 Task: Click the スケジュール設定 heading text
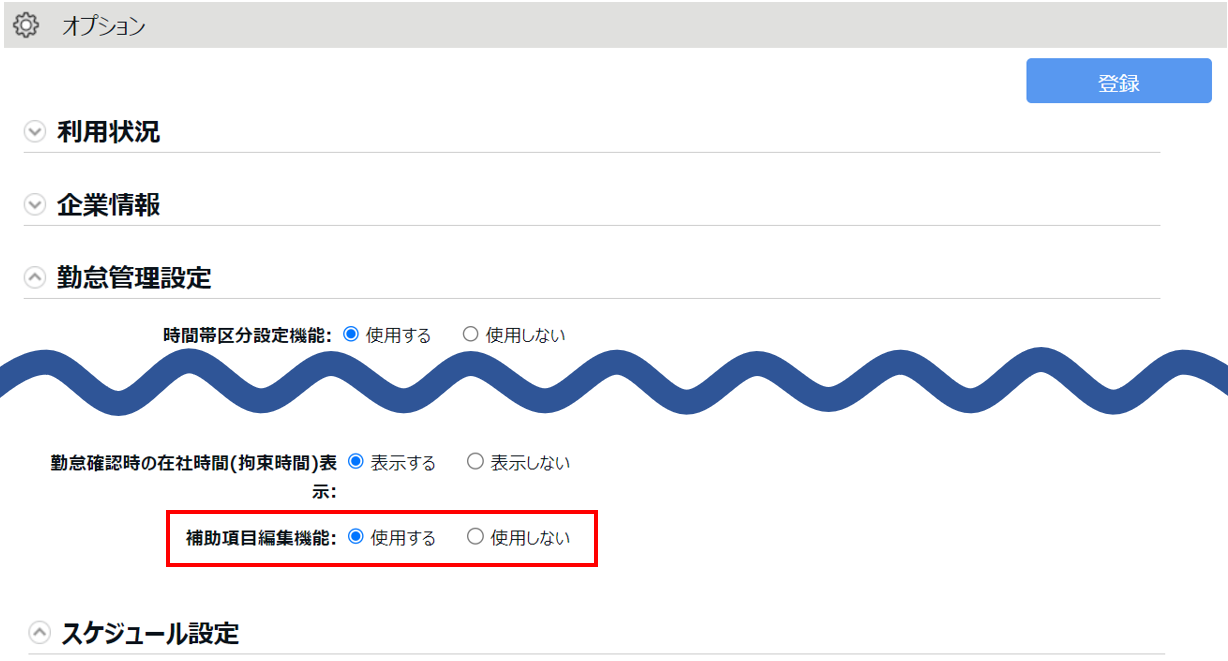click(150, 633)
